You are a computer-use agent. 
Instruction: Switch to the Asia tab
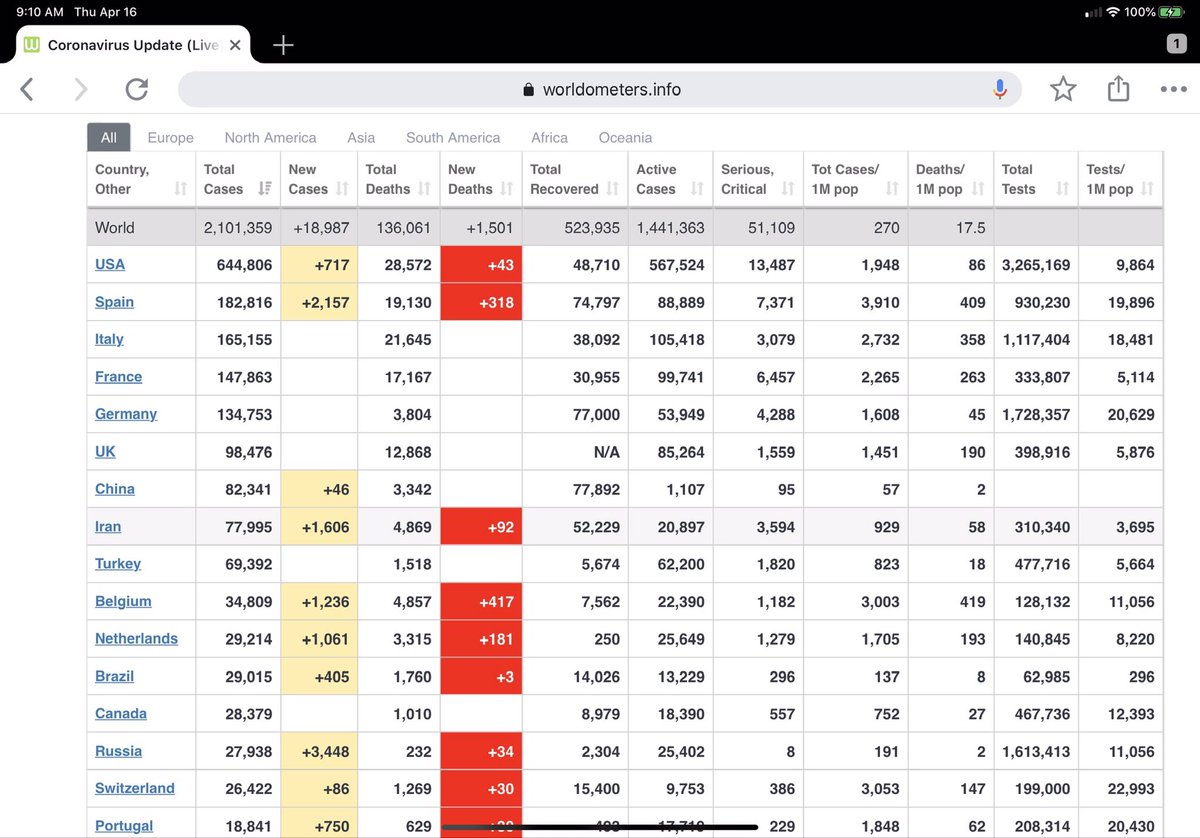coord(361,138)
